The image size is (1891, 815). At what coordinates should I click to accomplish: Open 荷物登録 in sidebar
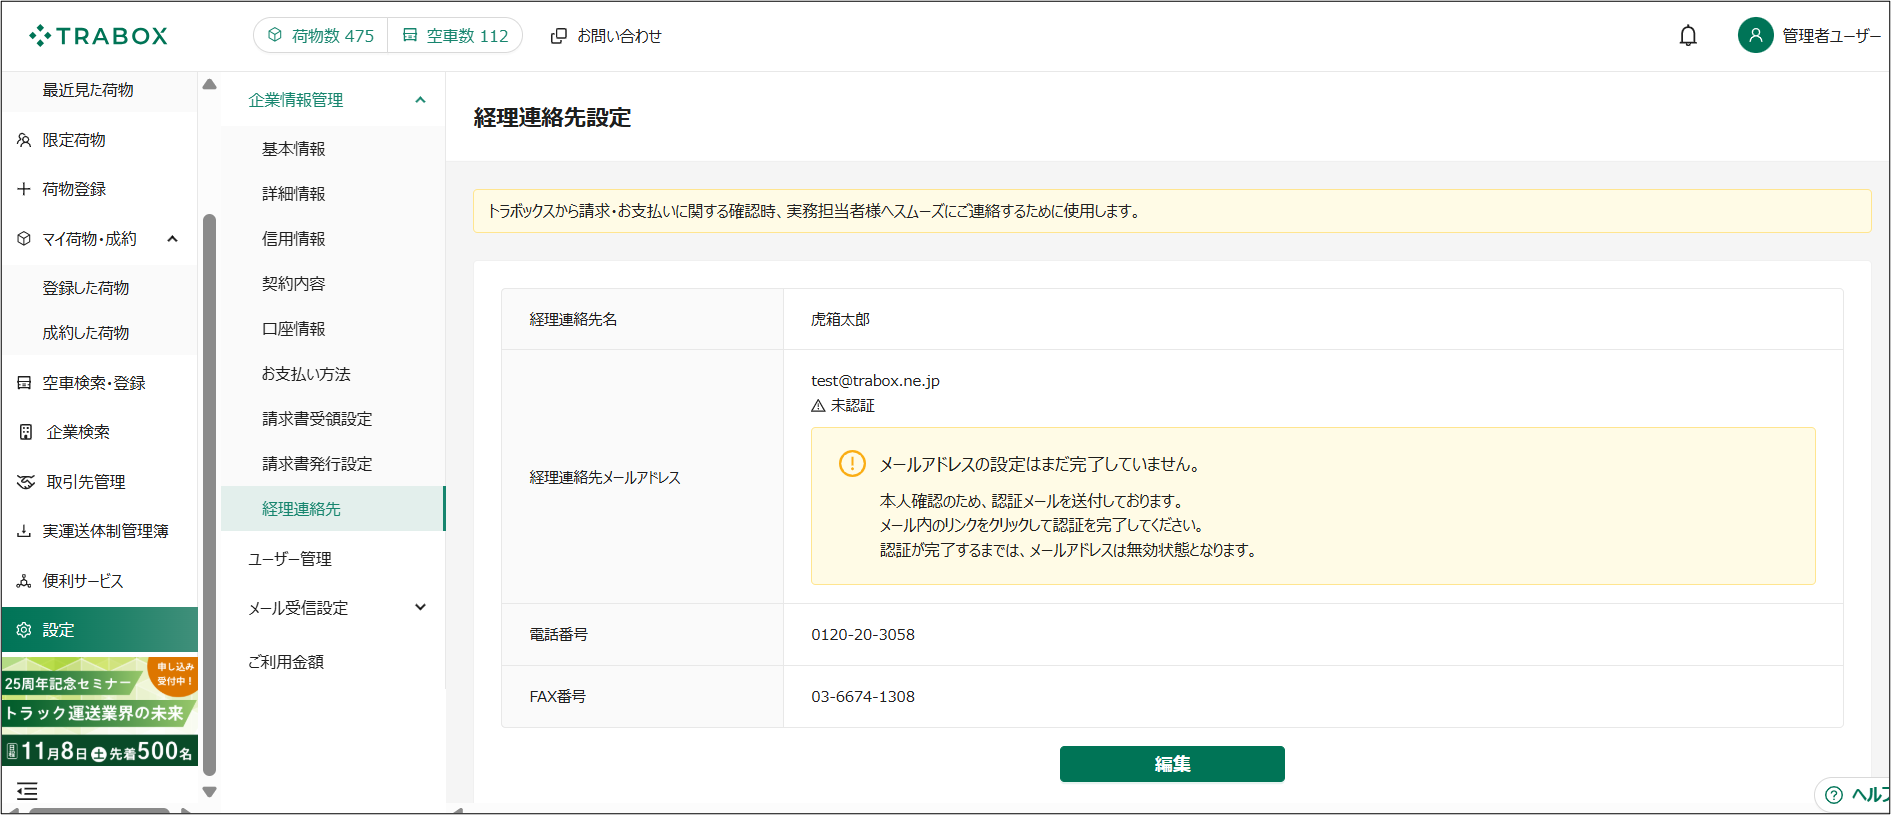coord(74,189)
